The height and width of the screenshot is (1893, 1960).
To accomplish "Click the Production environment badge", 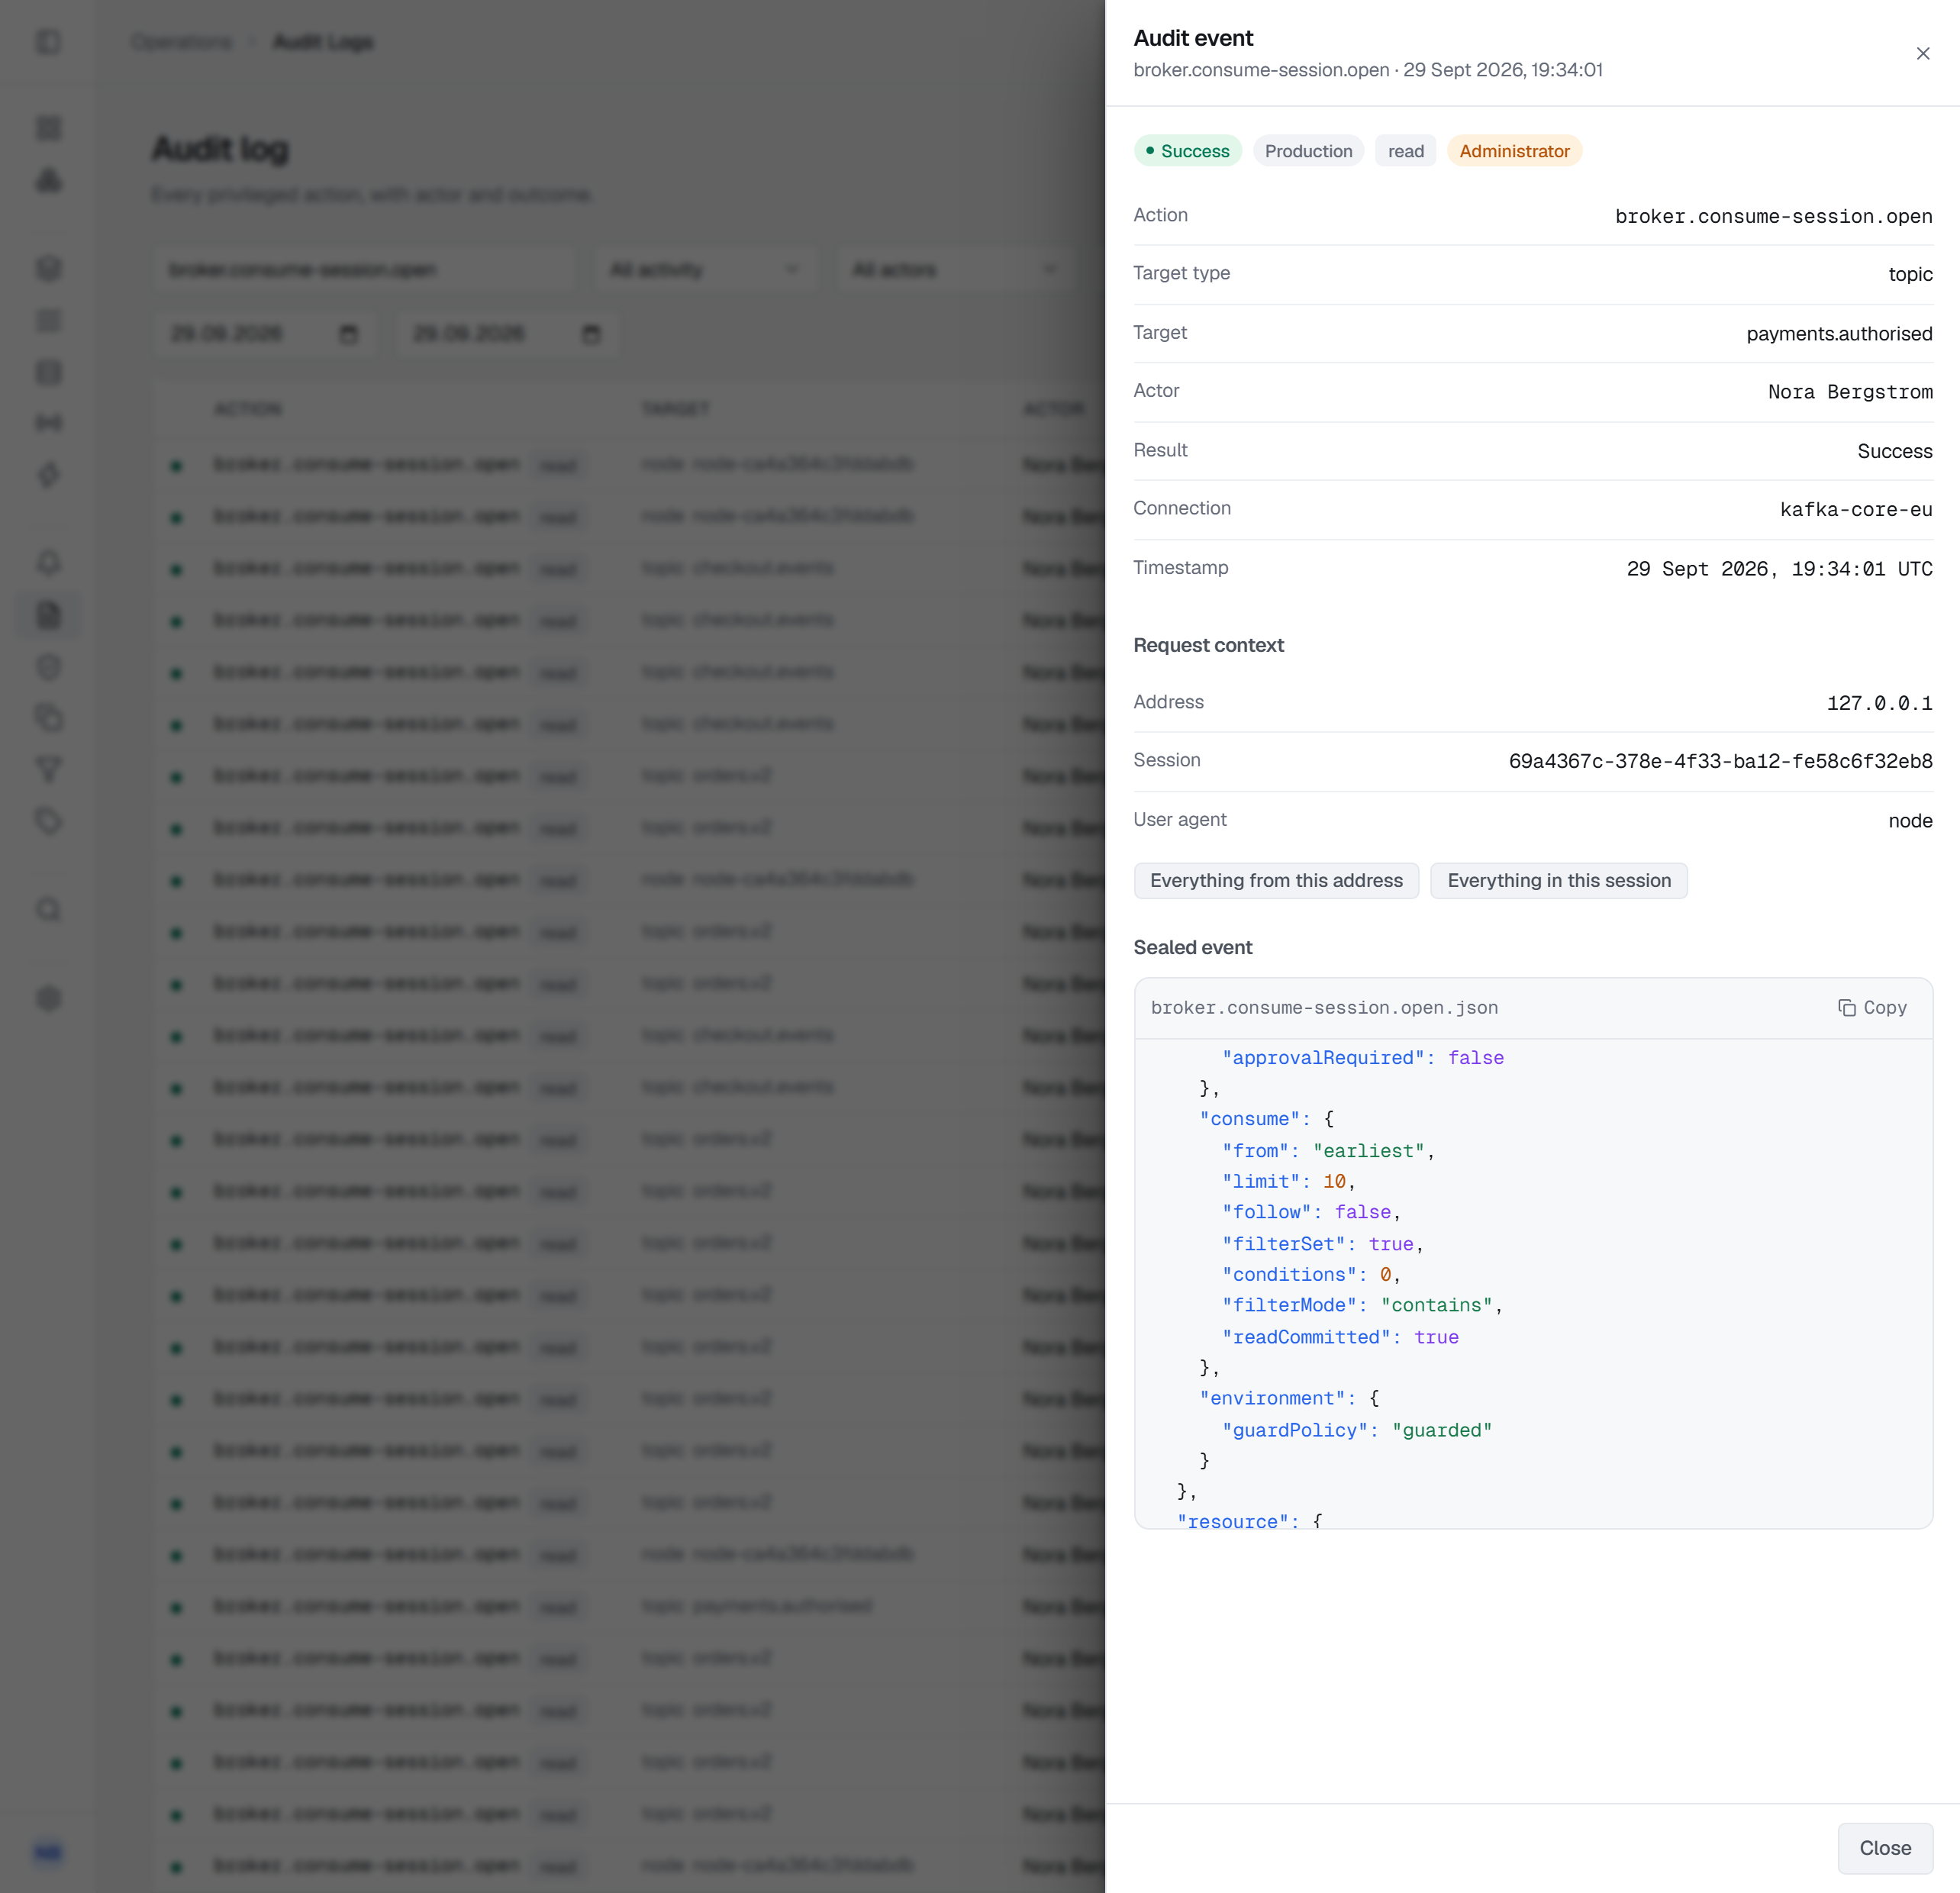I will click(x=1308, y=151).
